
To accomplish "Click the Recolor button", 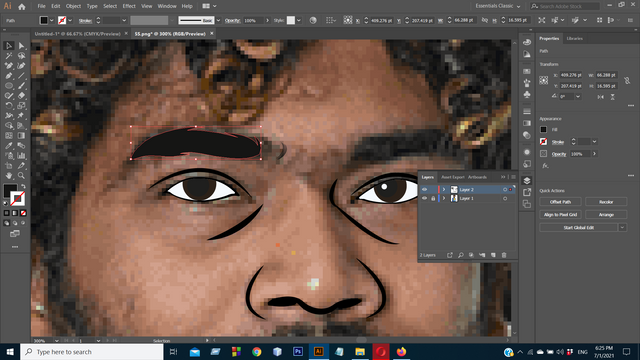I will pos(606,202).
